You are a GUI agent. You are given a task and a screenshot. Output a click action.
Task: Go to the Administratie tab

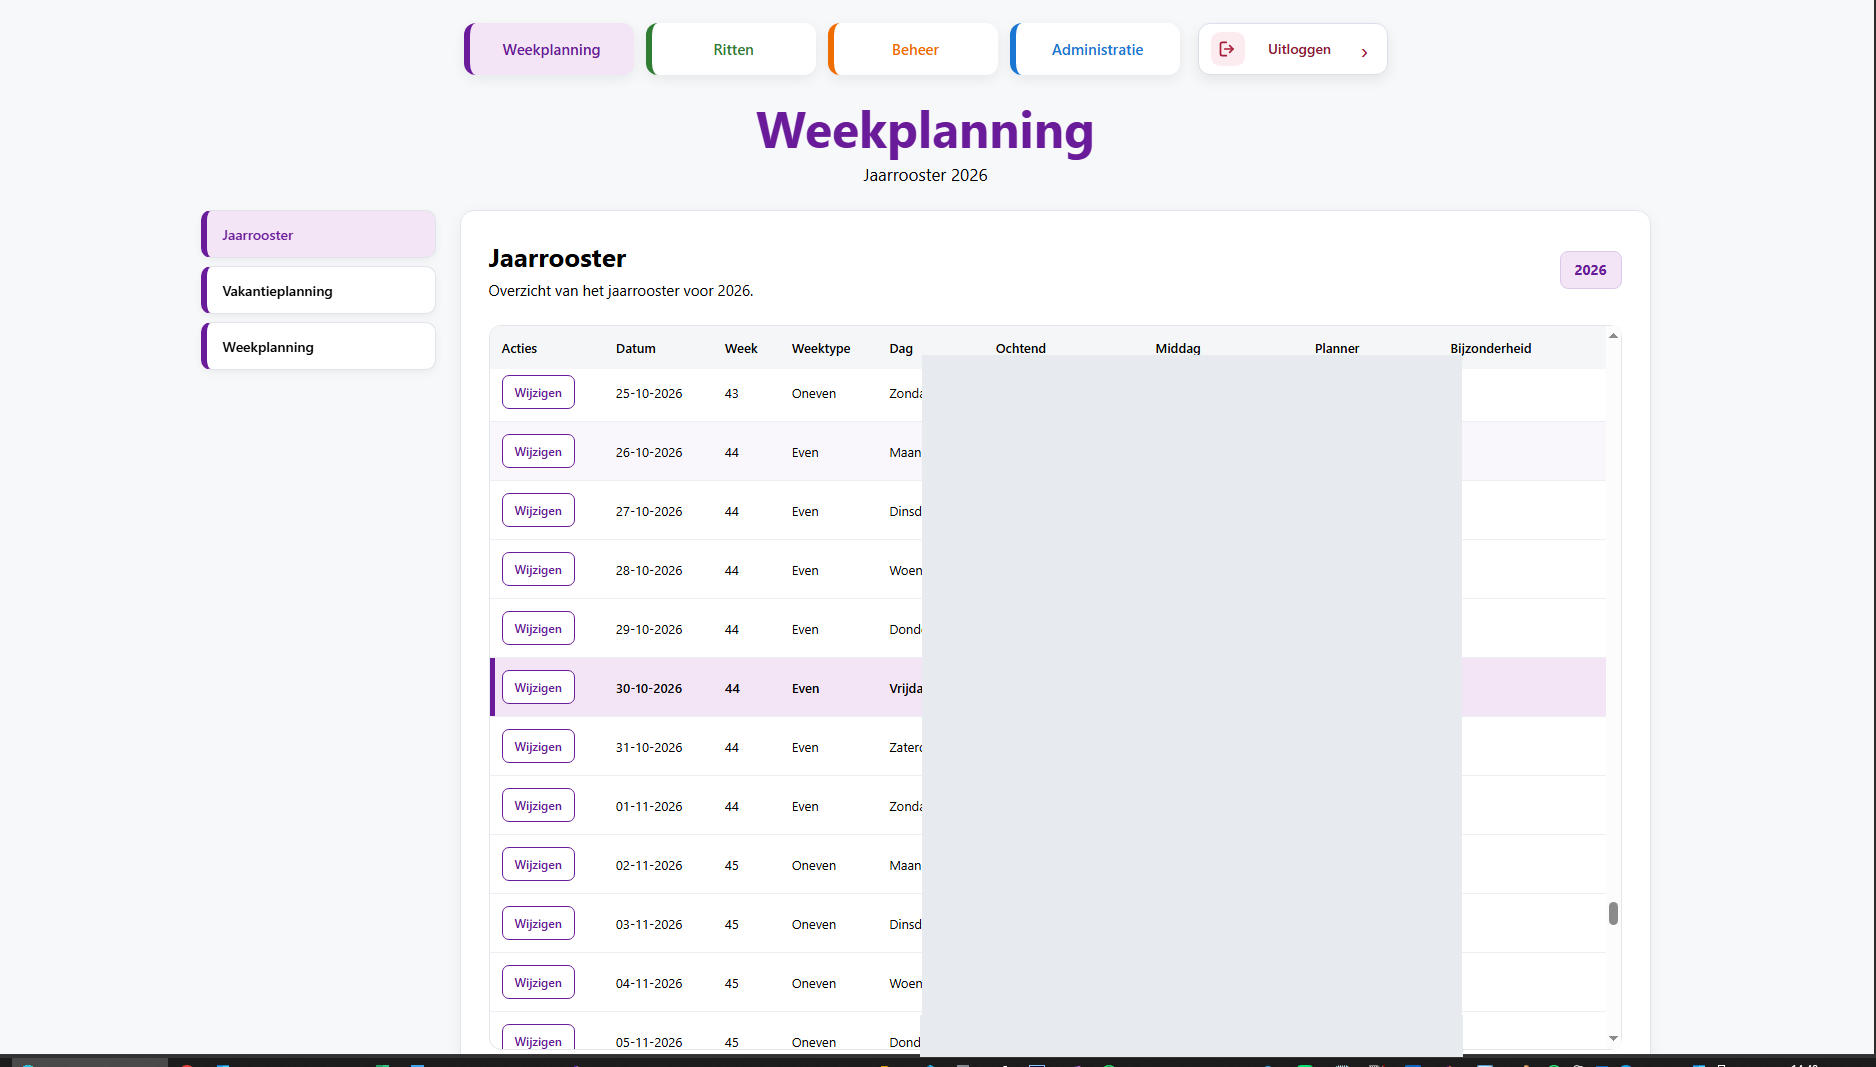coord(1095,49)
